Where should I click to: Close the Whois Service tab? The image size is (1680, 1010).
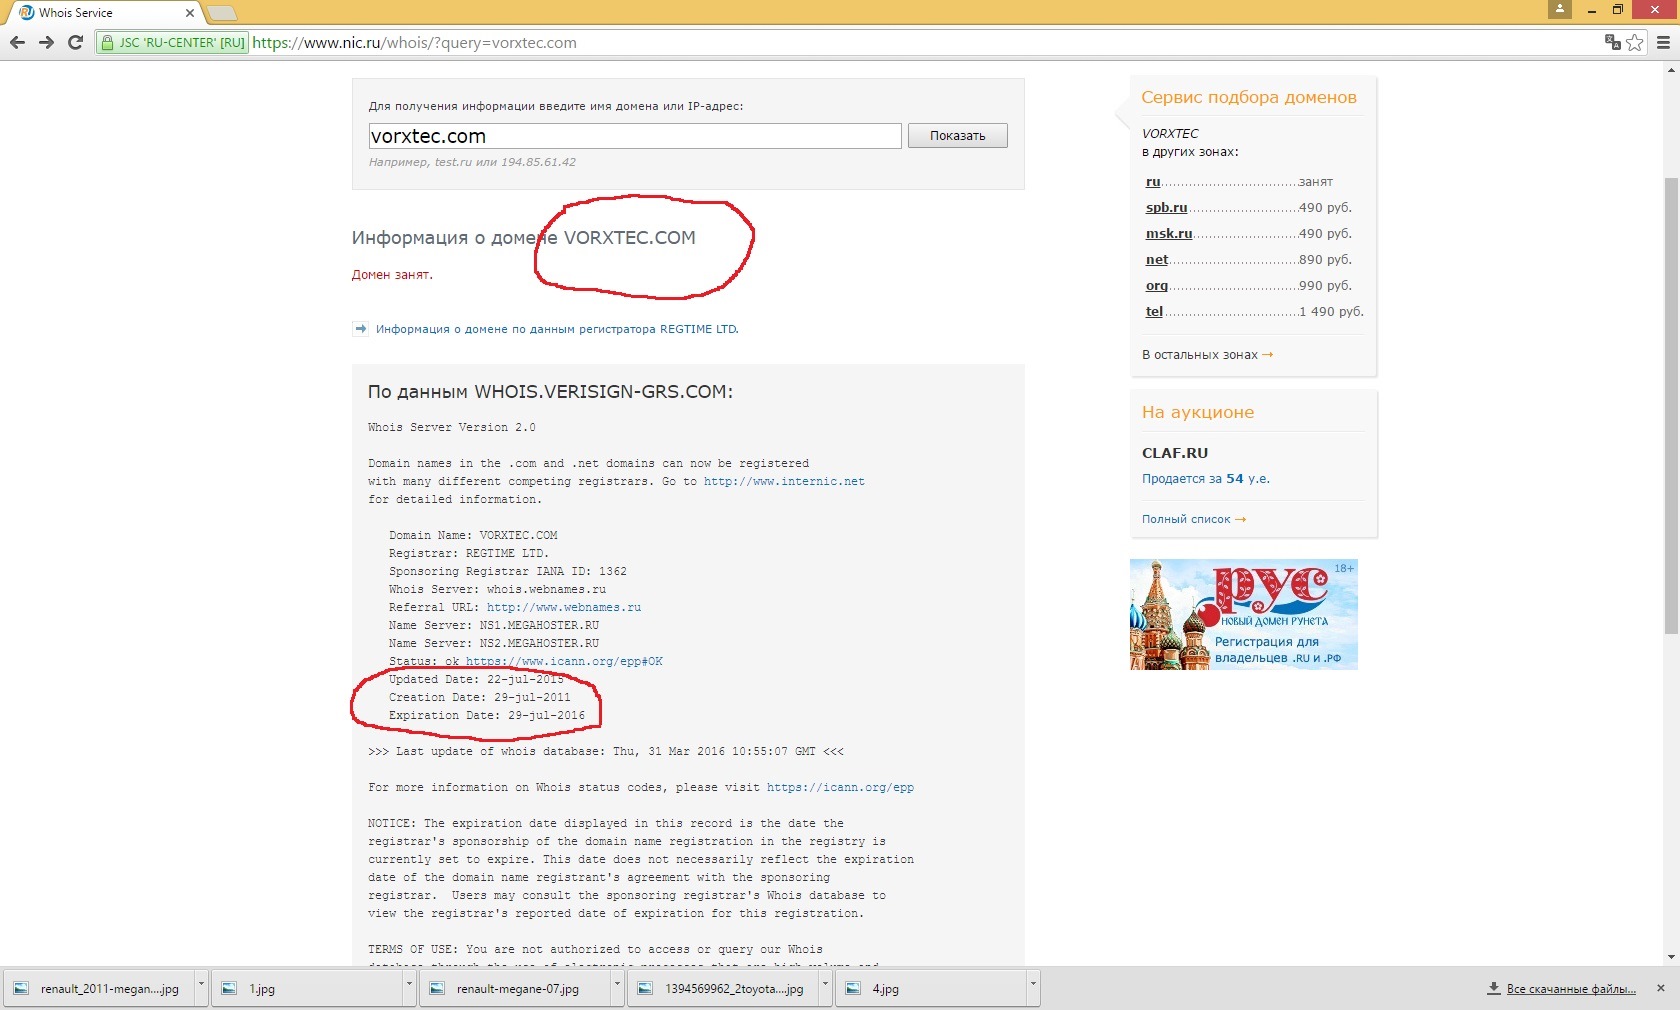click(x=190, y=13)
